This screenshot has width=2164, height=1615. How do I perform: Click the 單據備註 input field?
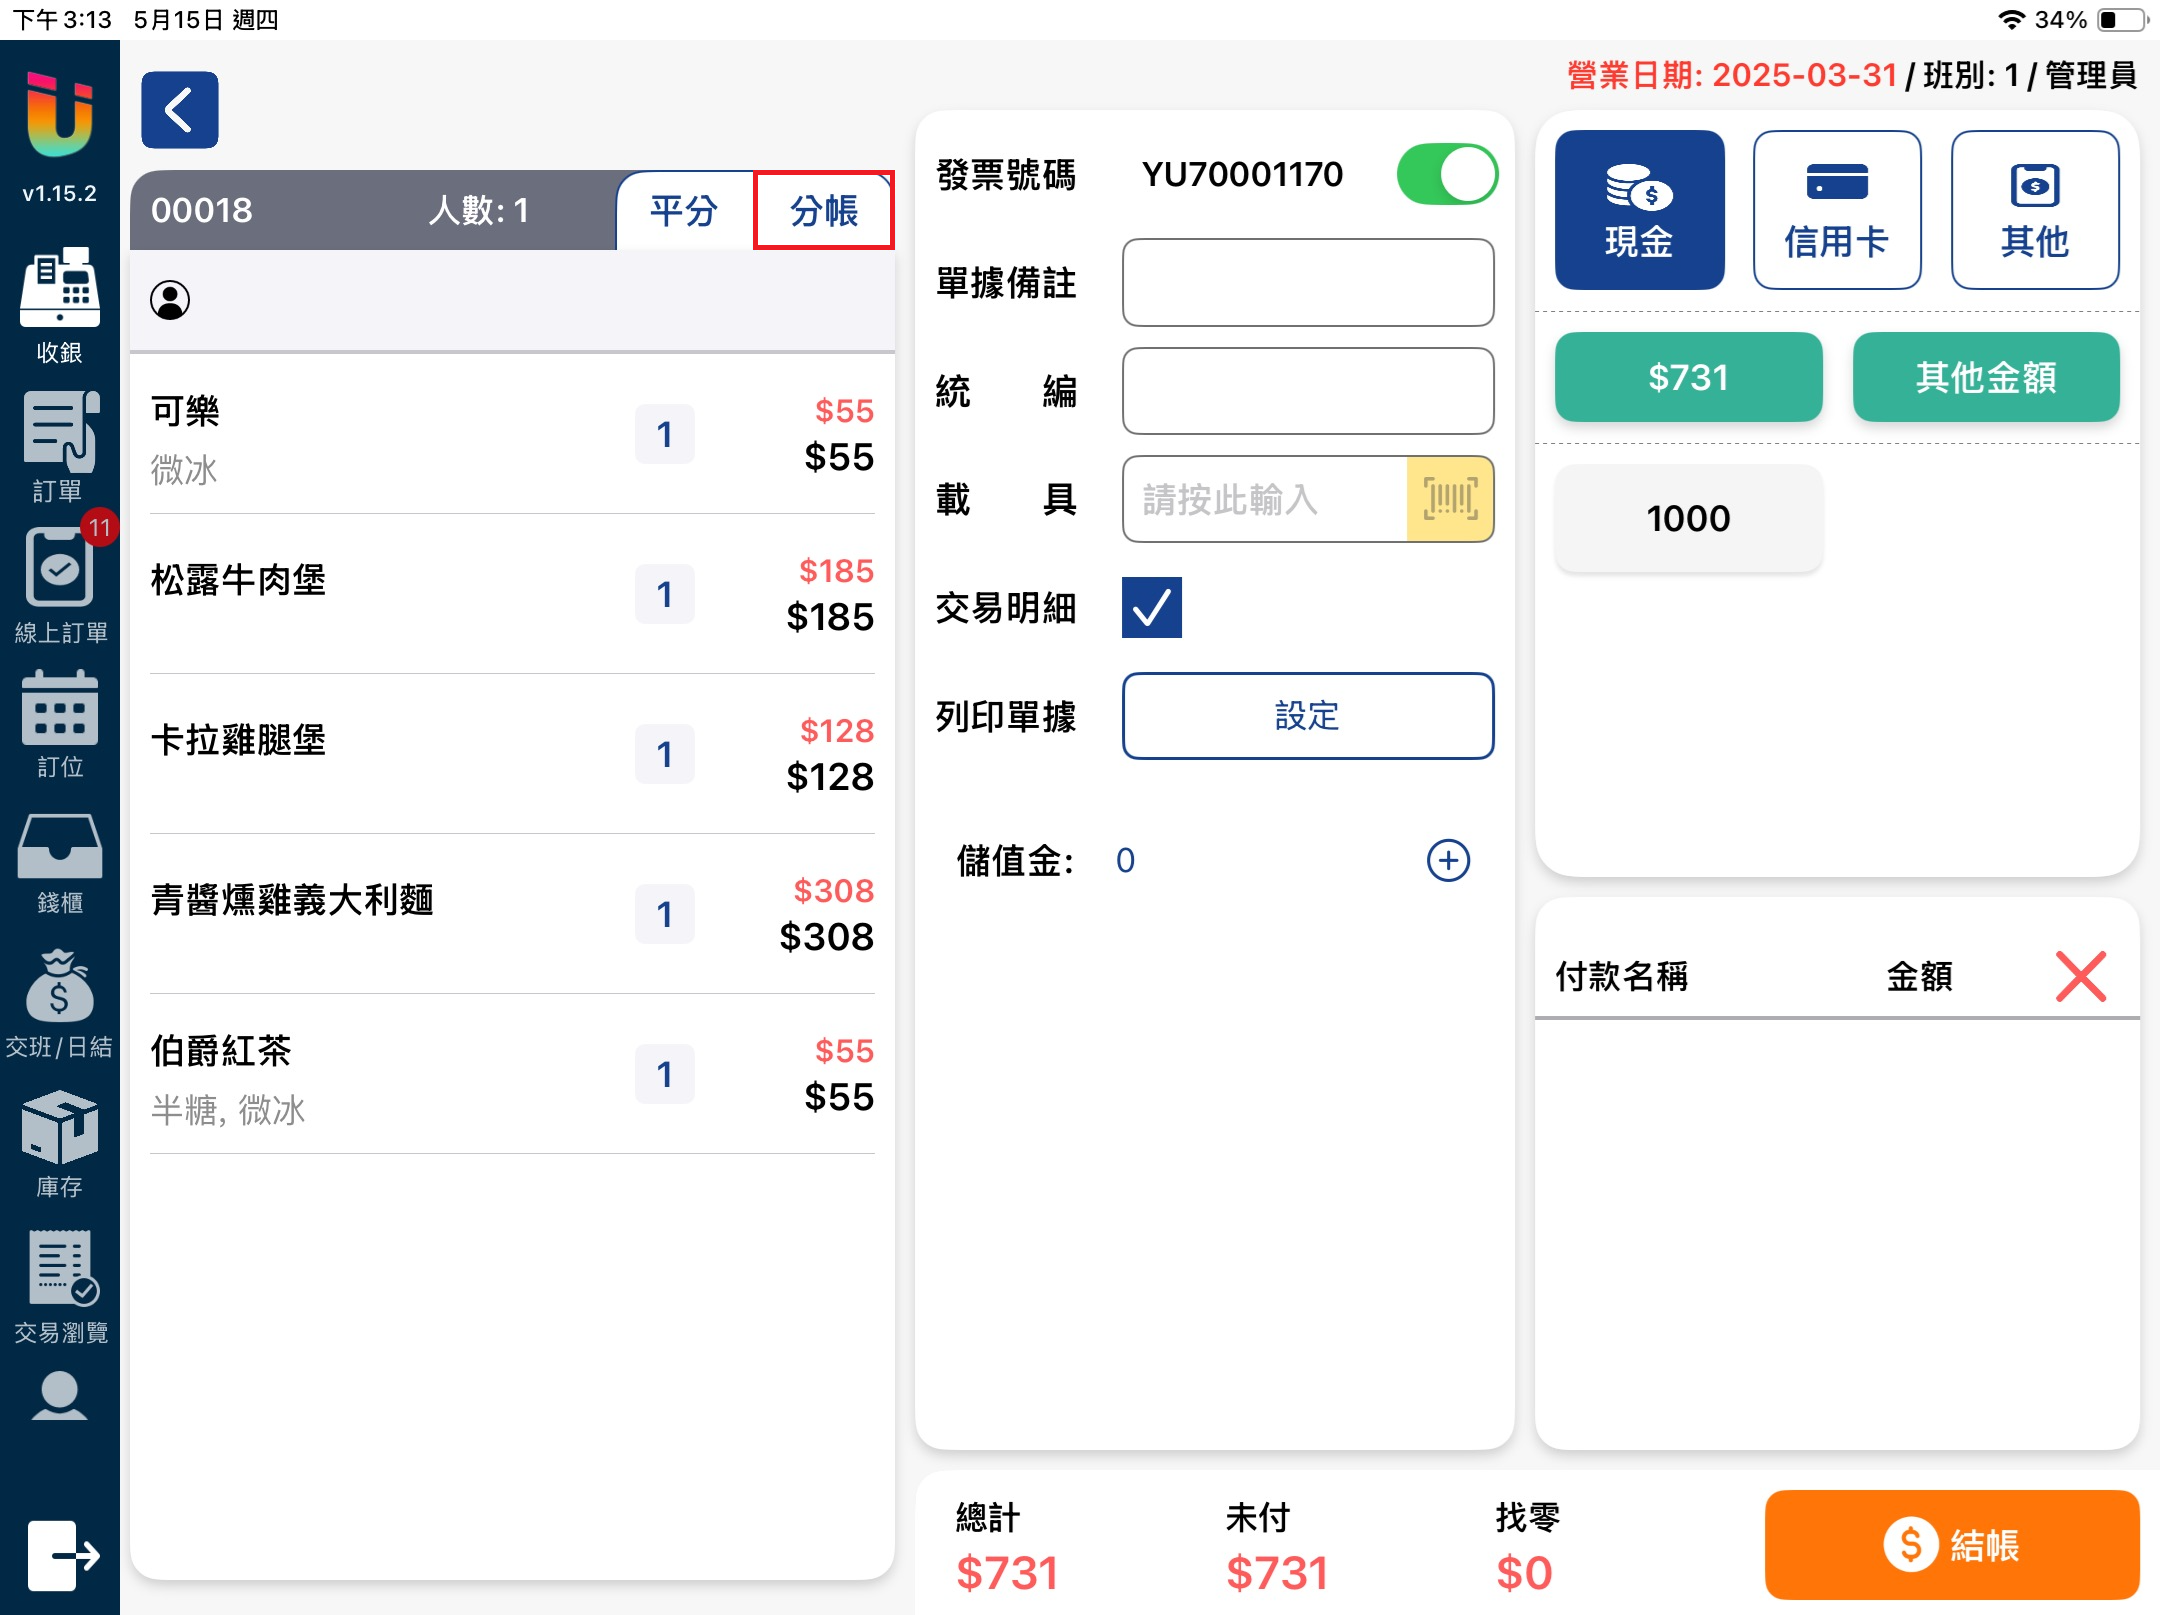pyautogui.click(x=1307, y=283)
